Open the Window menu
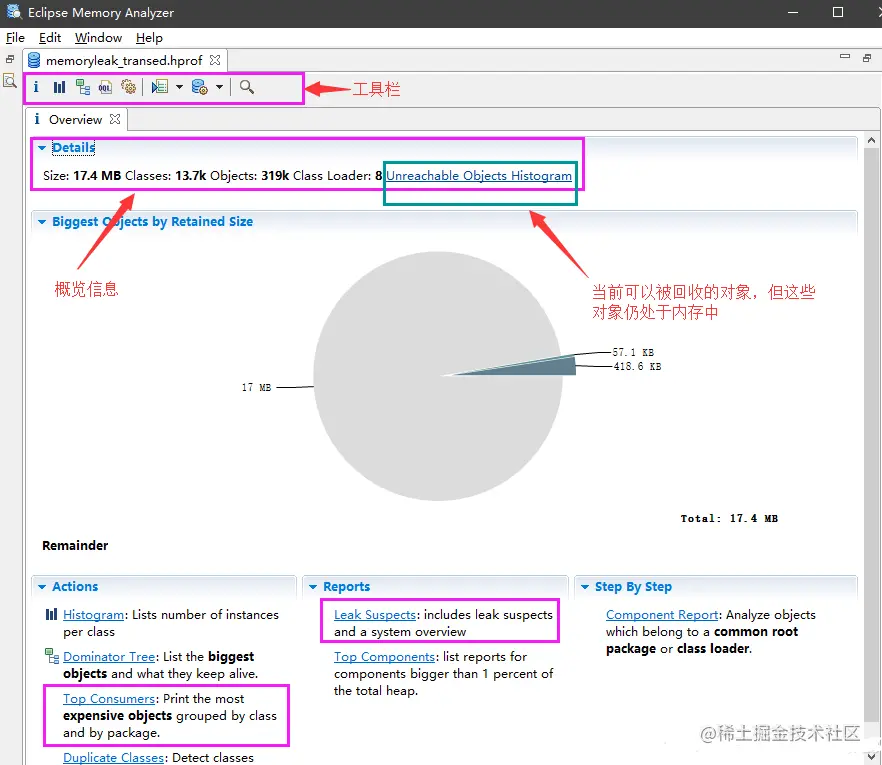 [98, 38]
